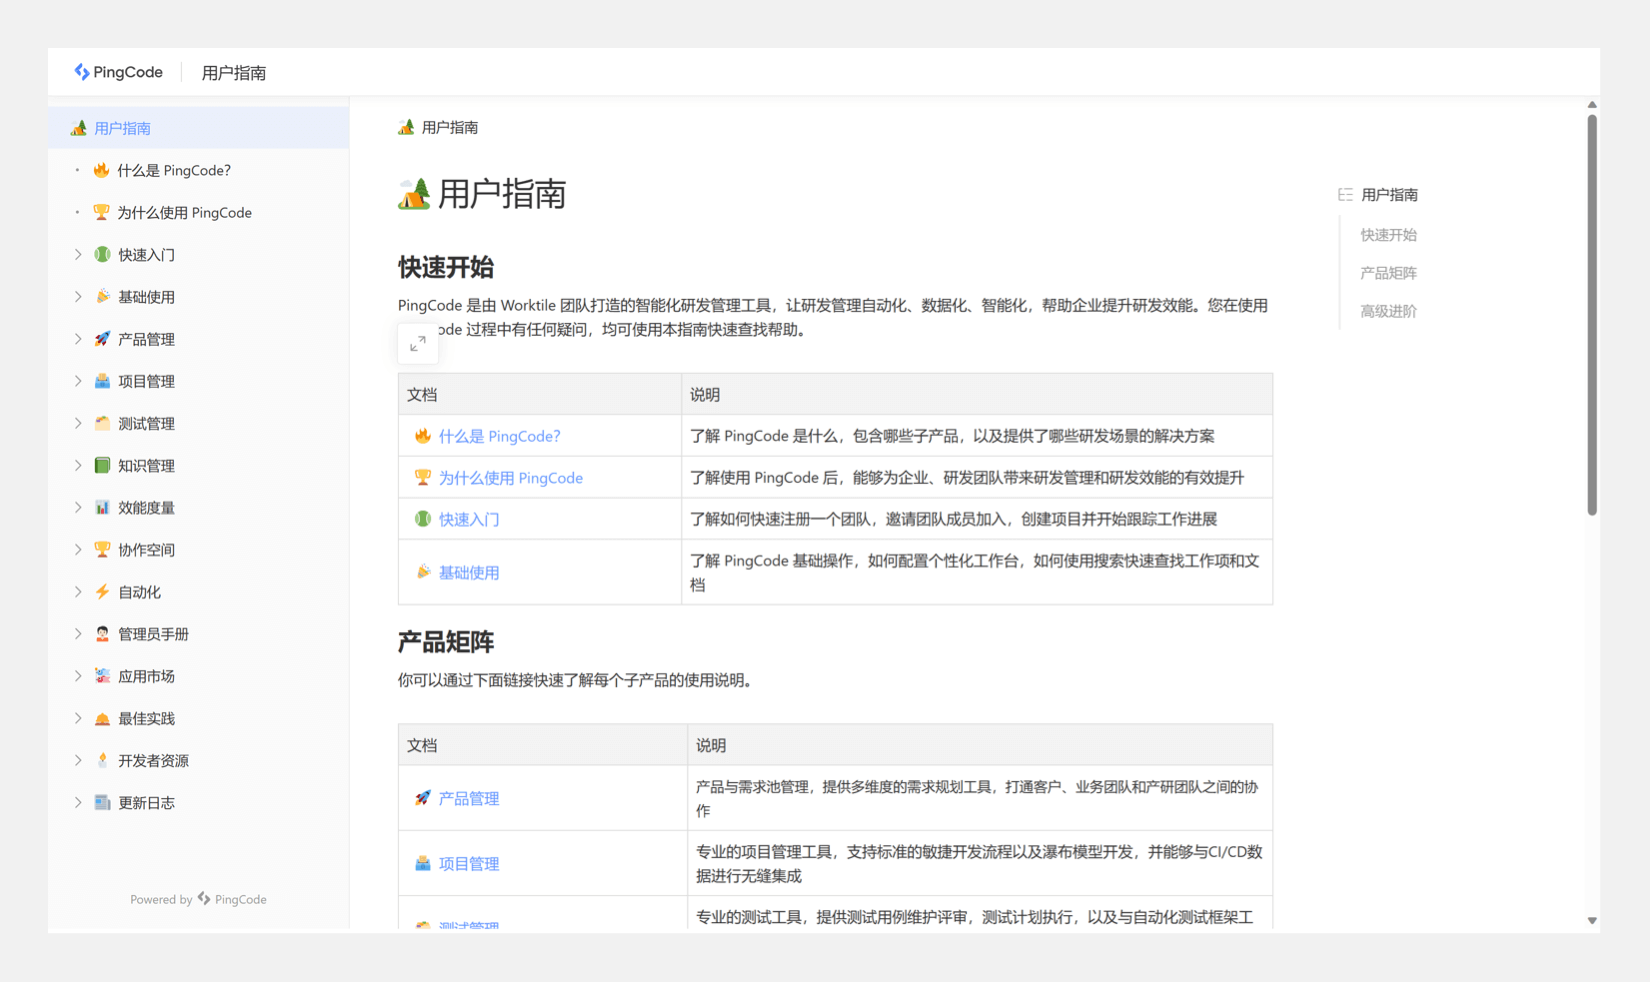Click the green book icon for 知识管理

pos(102,465)
